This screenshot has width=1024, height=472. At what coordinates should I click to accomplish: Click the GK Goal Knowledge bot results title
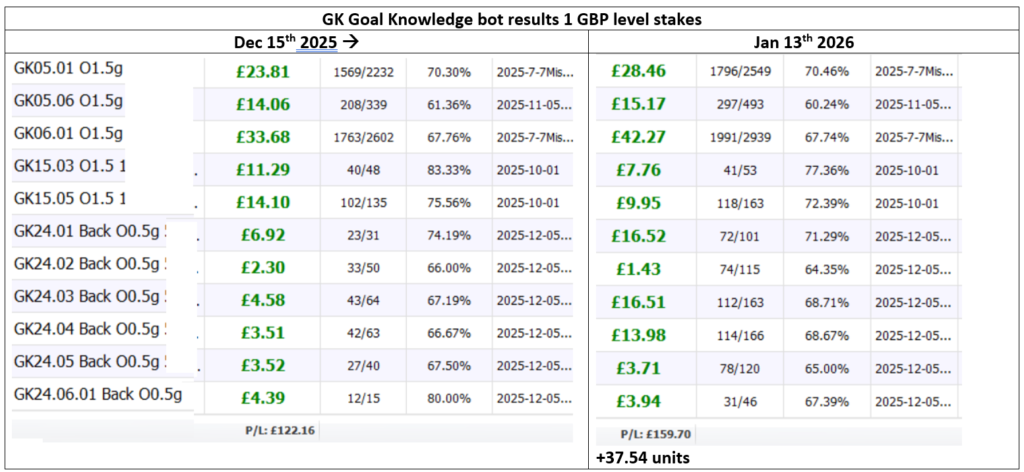tap(511, 18)
